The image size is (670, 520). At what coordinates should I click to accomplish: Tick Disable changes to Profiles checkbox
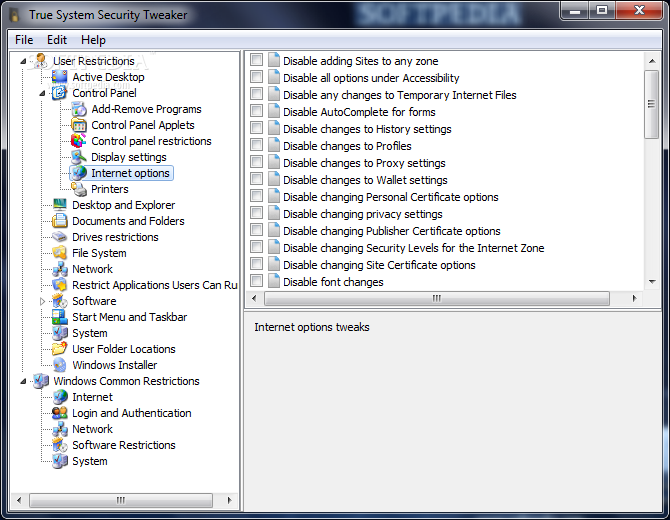click(256, 145)
